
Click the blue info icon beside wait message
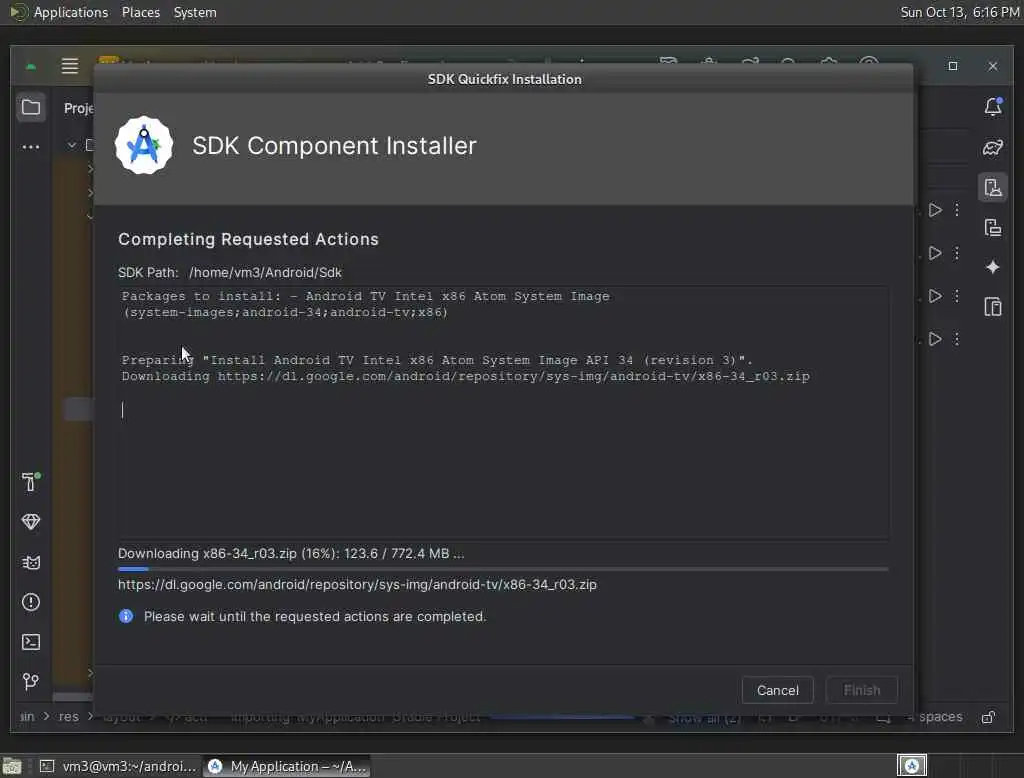click(126, 616)
